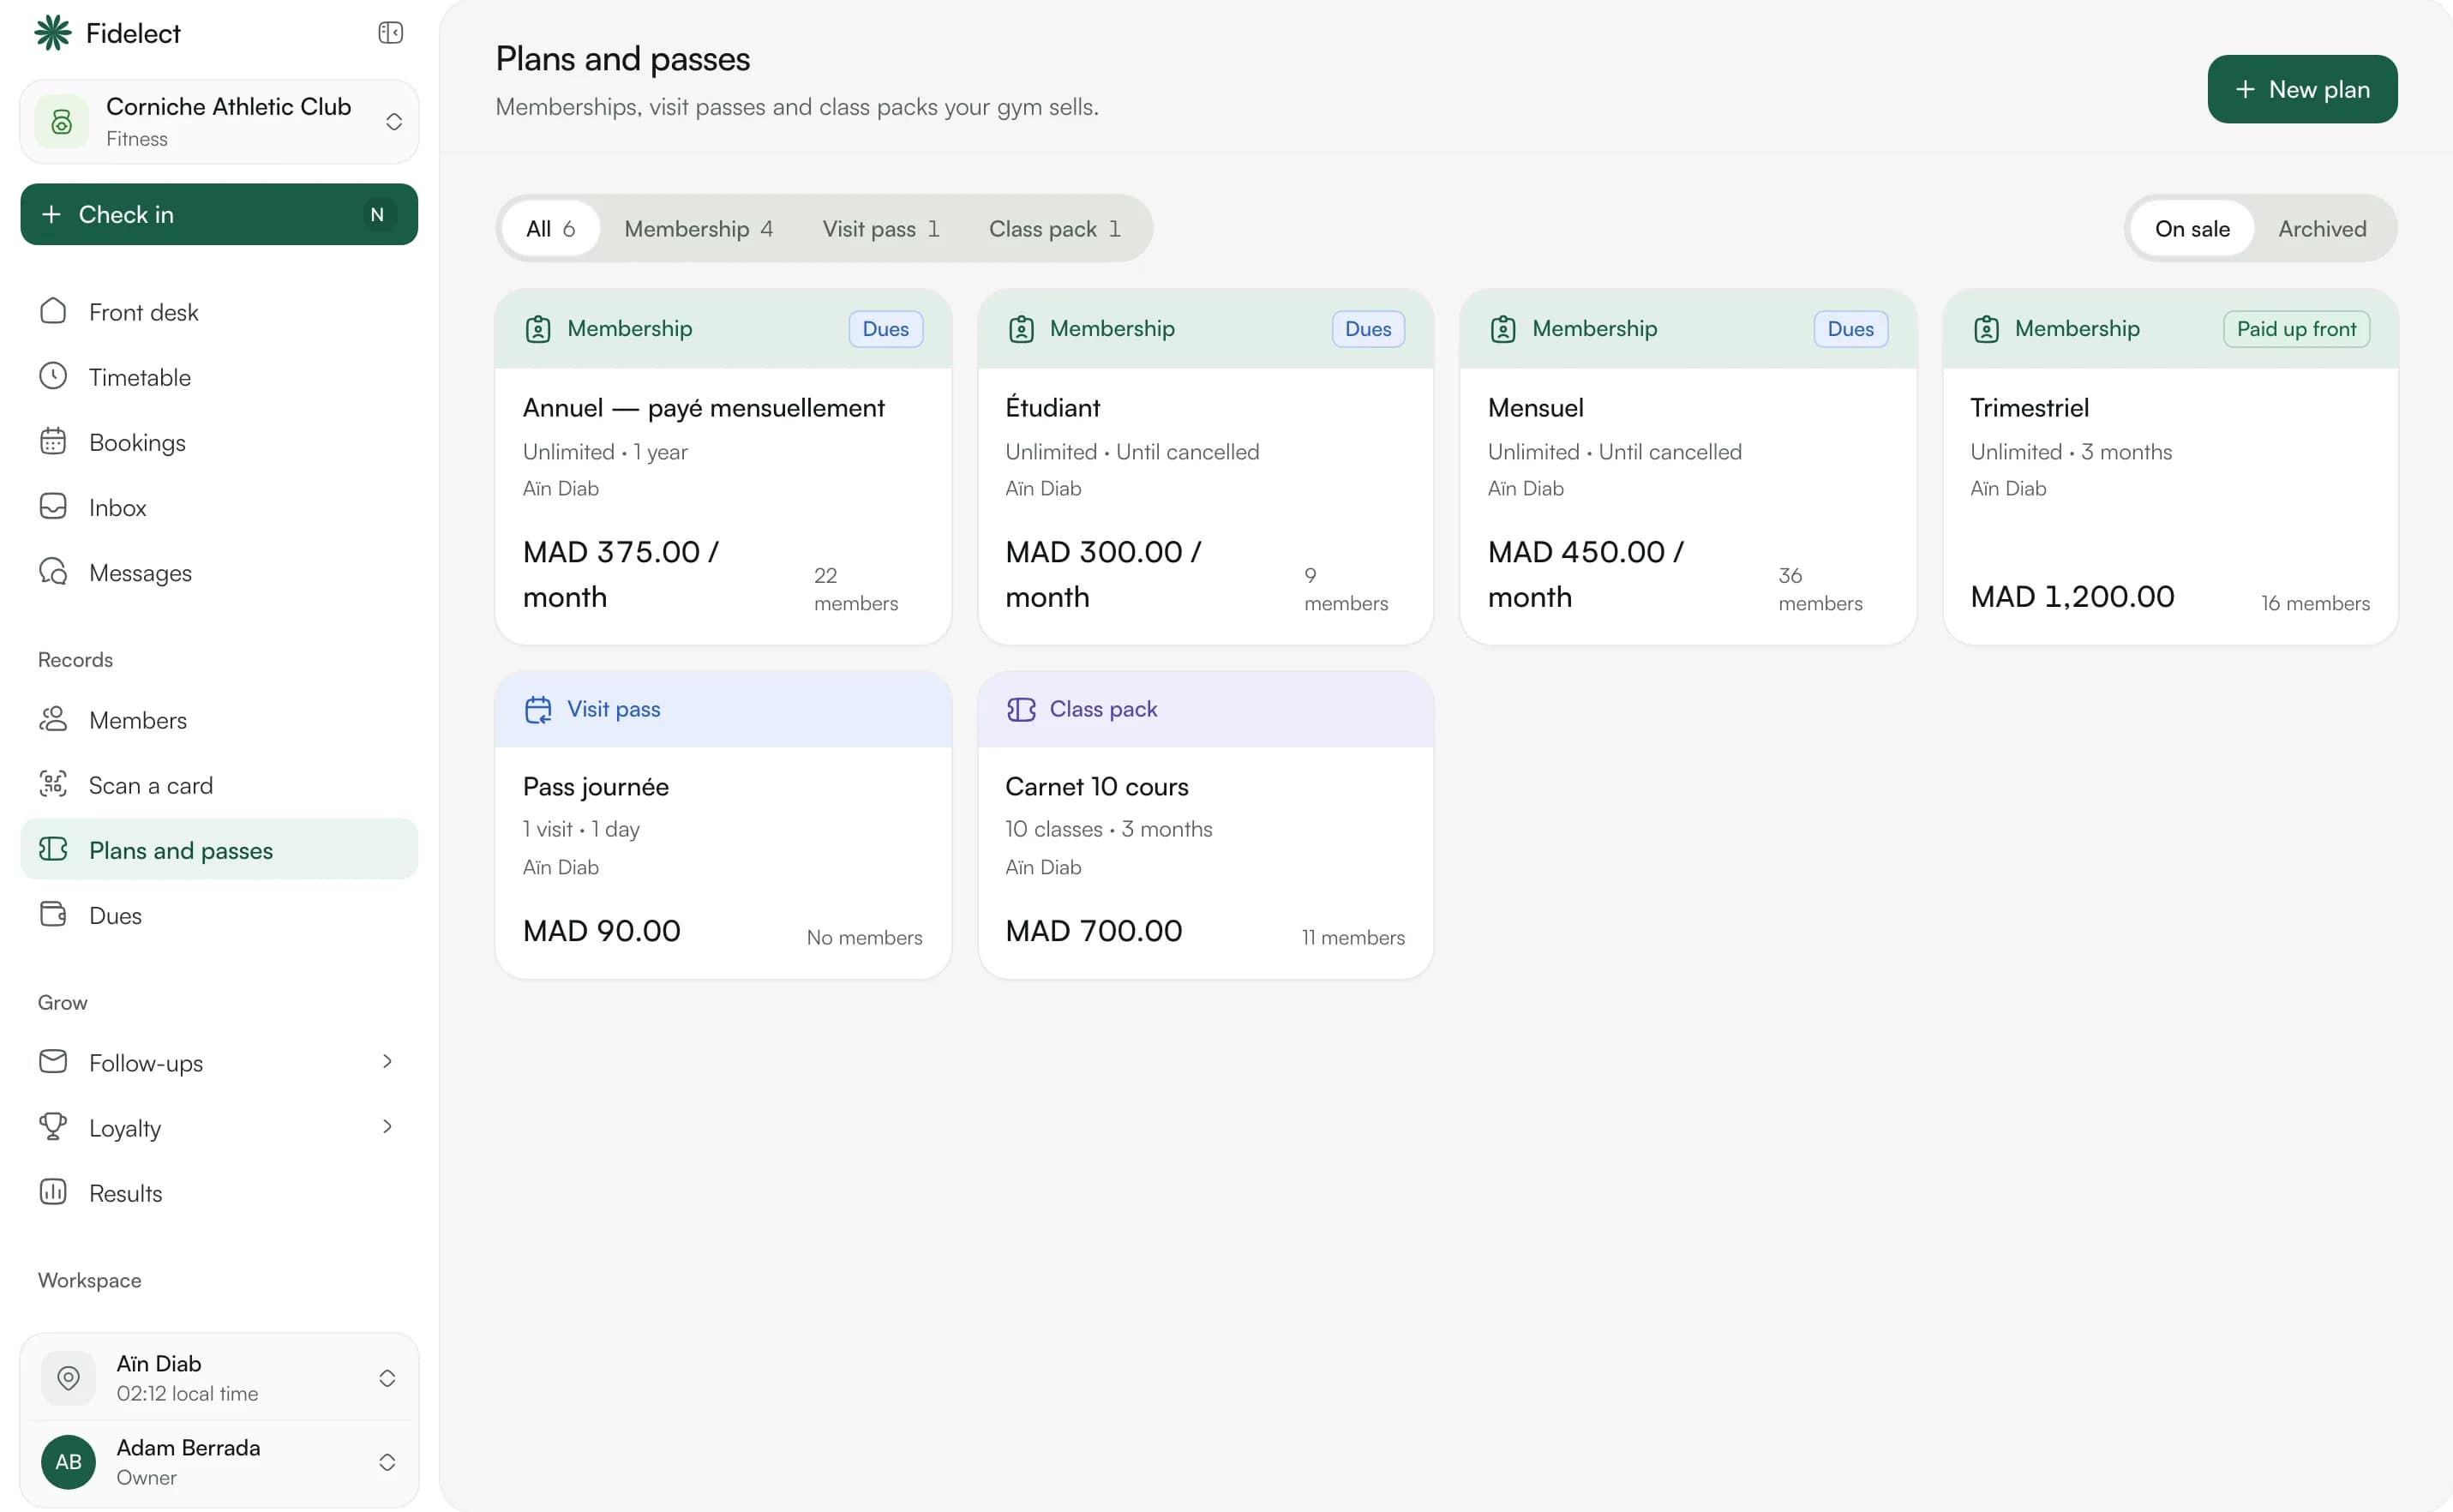The width and height of the screenshot is (2453, 1512).
Task: Open the Plans and passes sidebar item
Action: [219, 849]
